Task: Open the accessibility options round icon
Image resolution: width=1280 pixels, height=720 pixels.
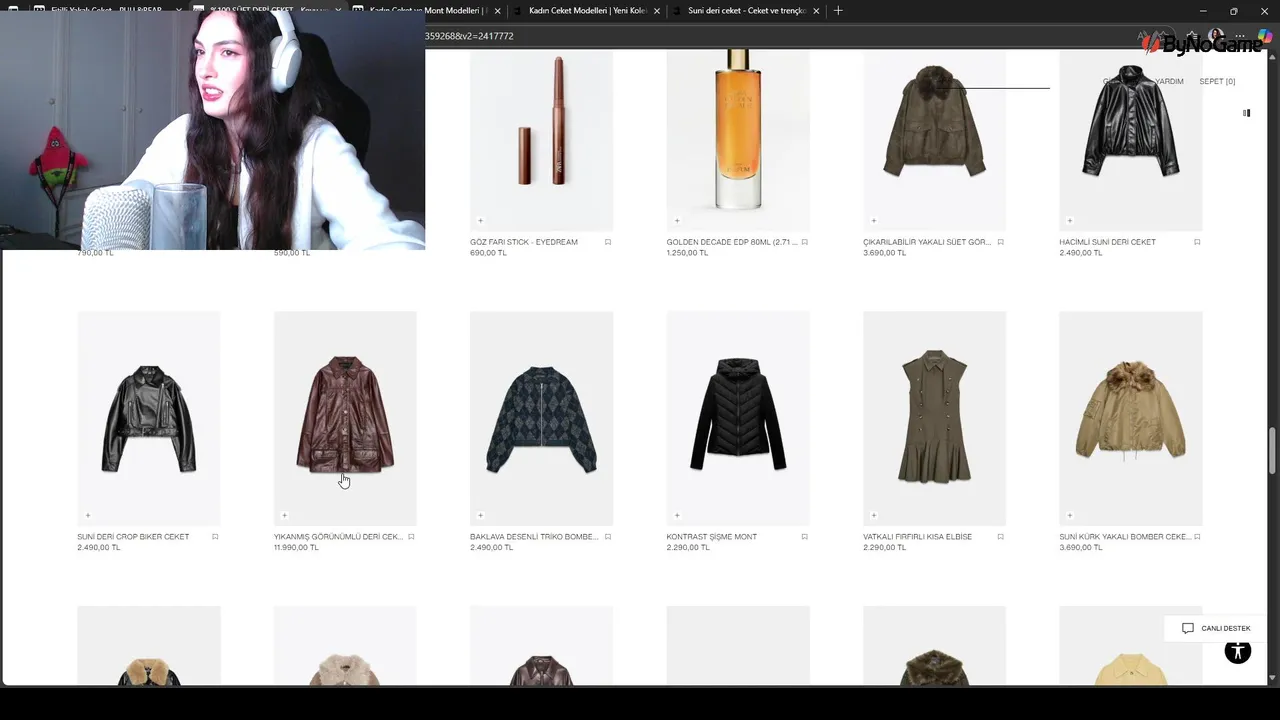Action: click(1238, 651)
